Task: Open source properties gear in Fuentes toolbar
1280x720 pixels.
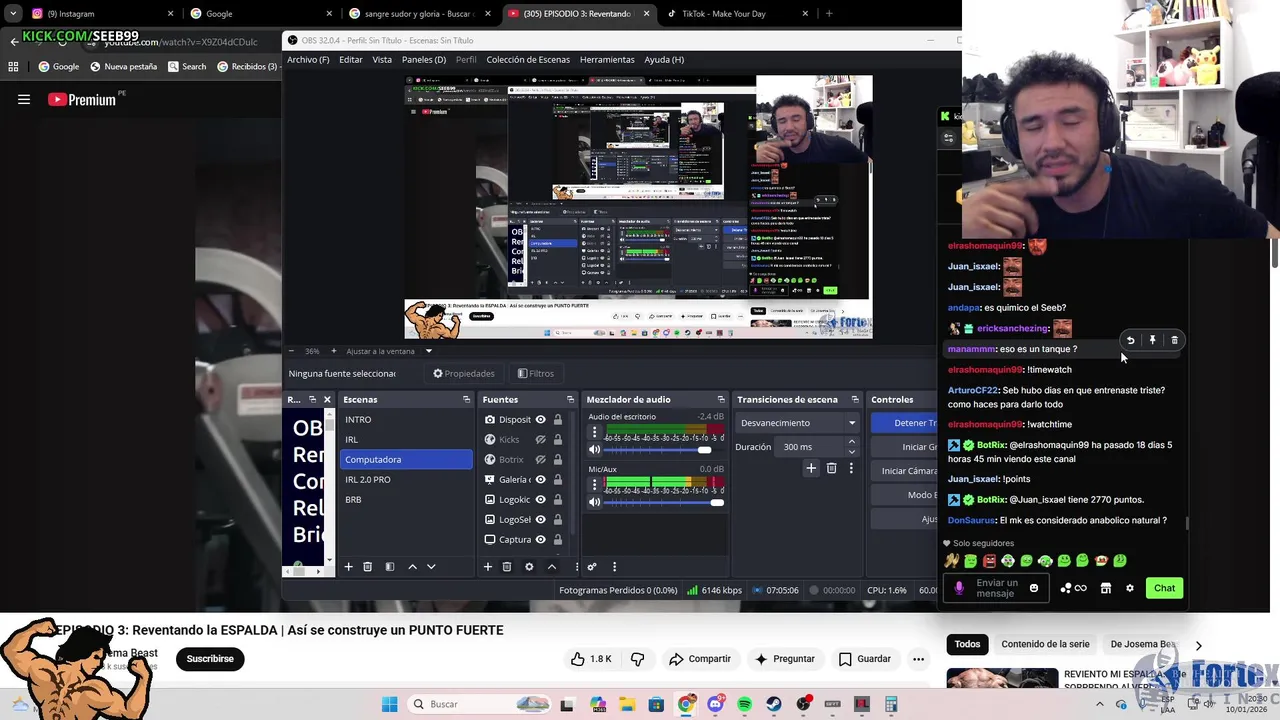Action: point(529,567)
